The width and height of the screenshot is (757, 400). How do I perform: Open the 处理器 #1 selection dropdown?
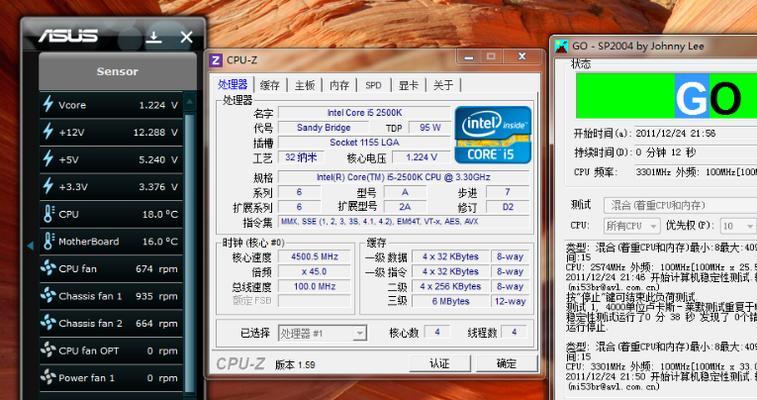(x=322, y=333)
